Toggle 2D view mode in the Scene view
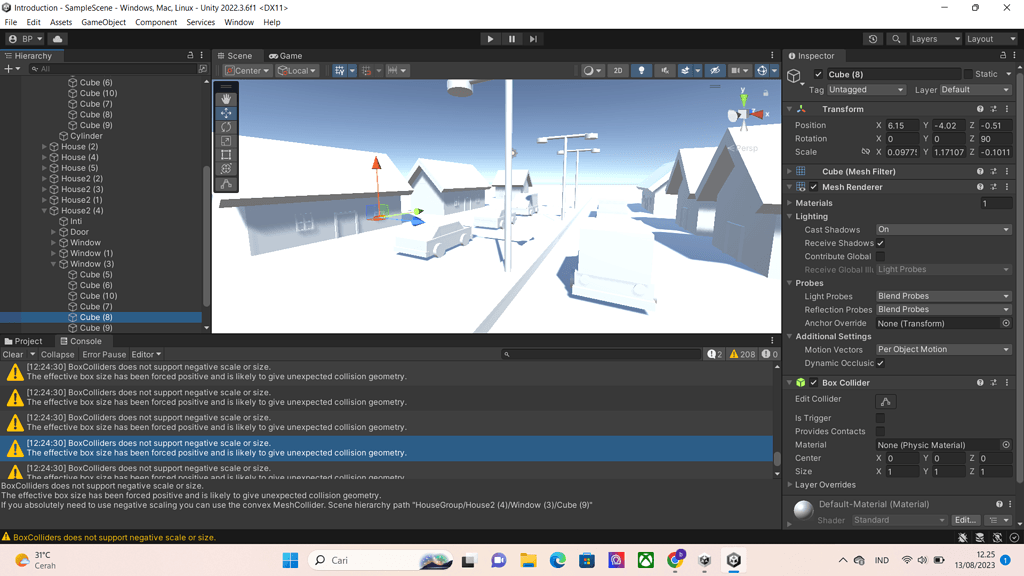The height and width of the screenshot is (576, 1024). (x=618, y=70)
